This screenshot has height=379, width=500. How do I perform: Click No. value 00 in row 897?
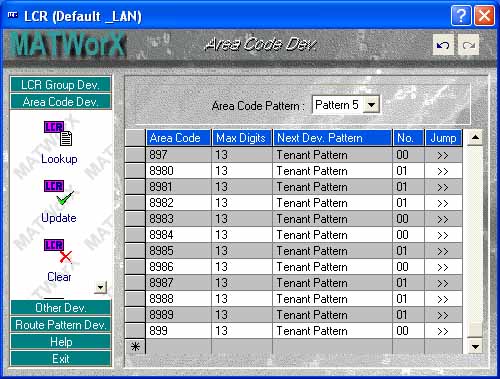[x=408, y=155]
